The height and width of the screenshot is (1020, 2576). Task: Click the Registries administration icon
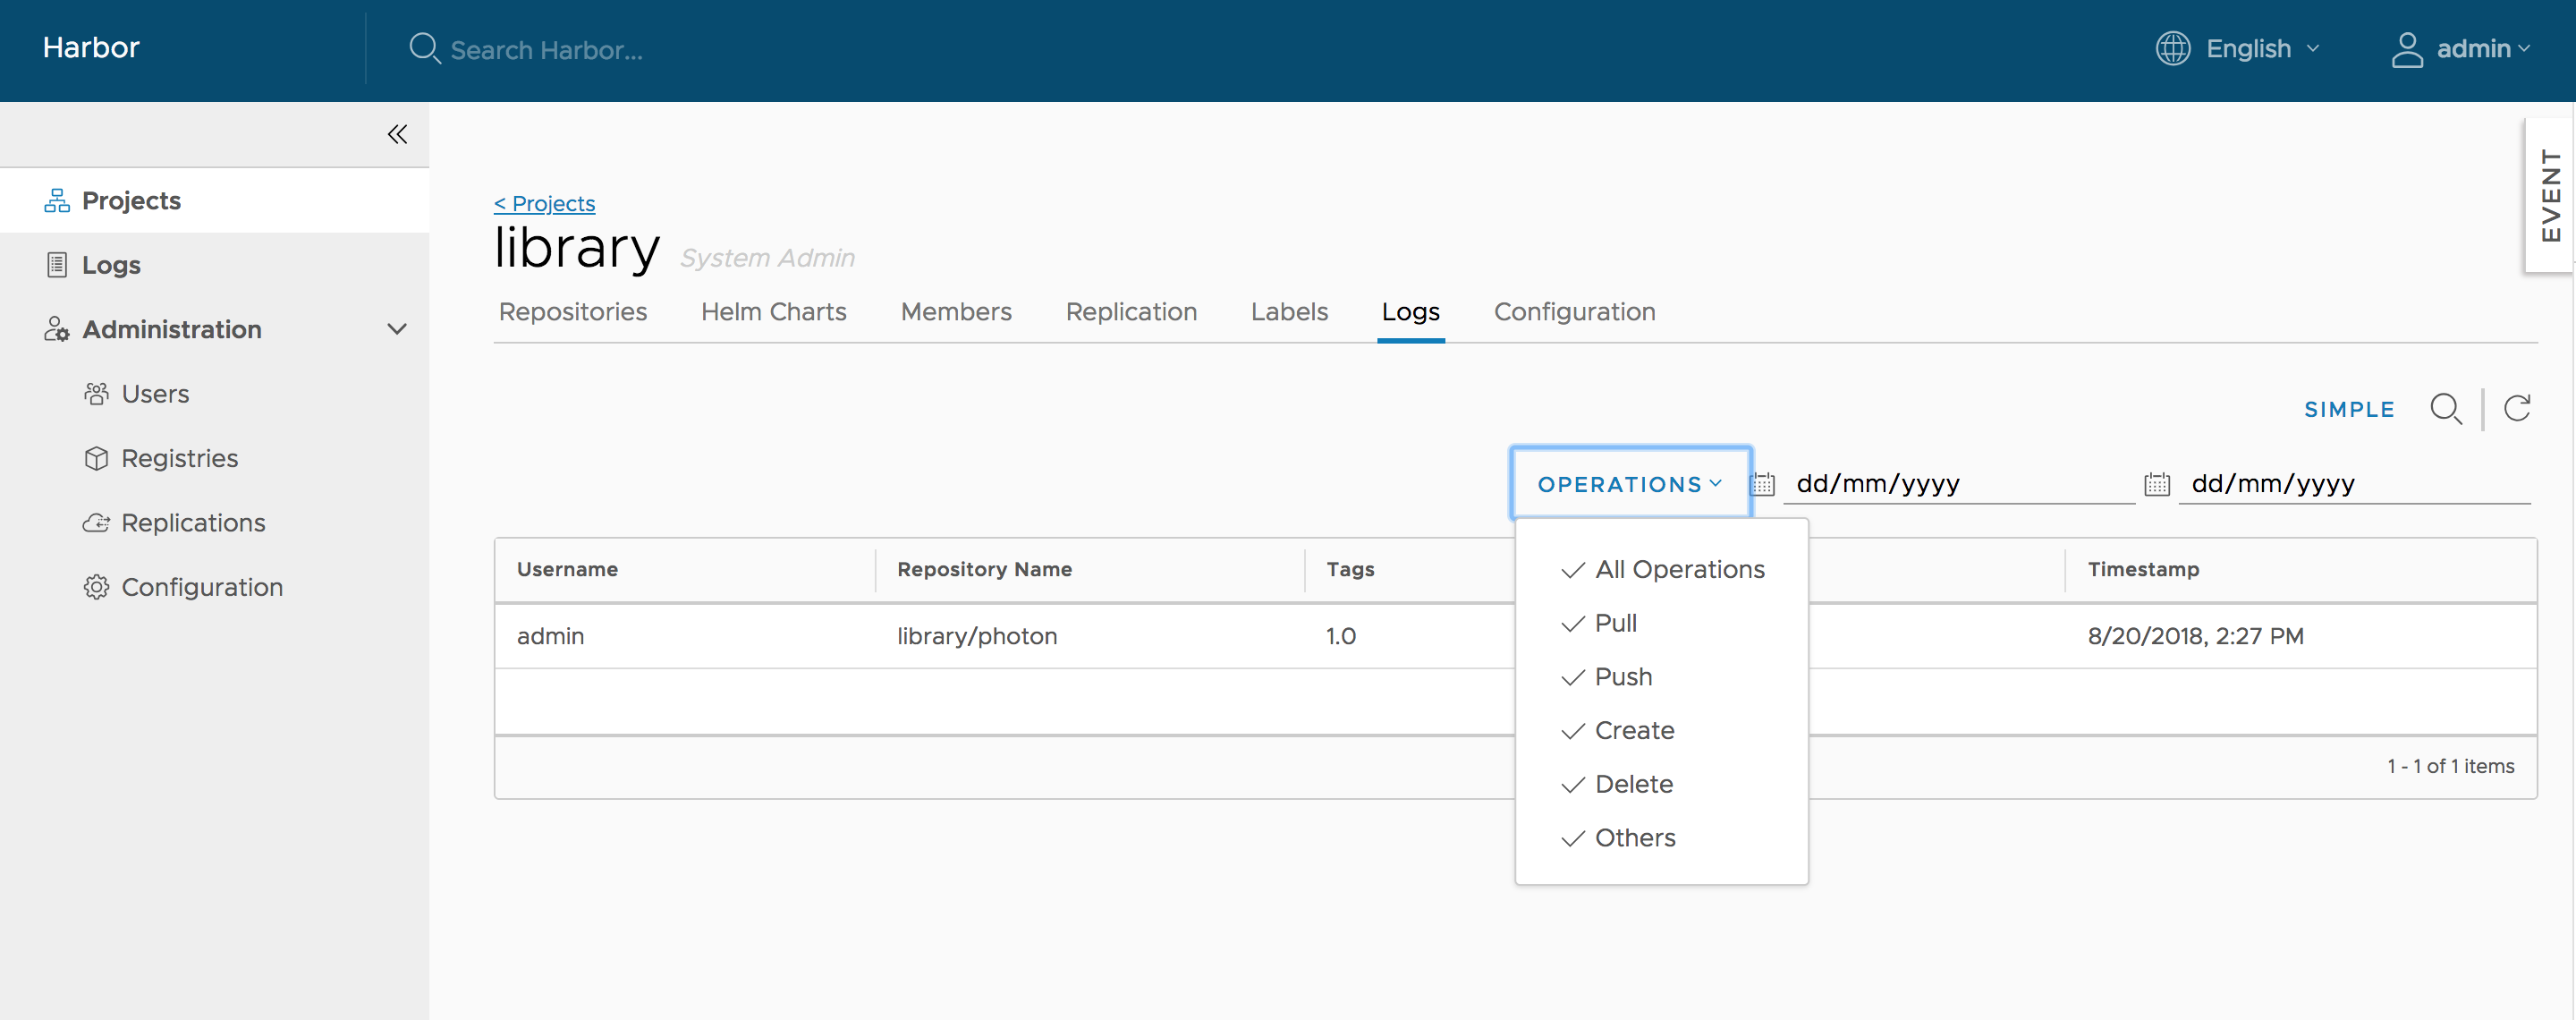[x=94, y=456]
